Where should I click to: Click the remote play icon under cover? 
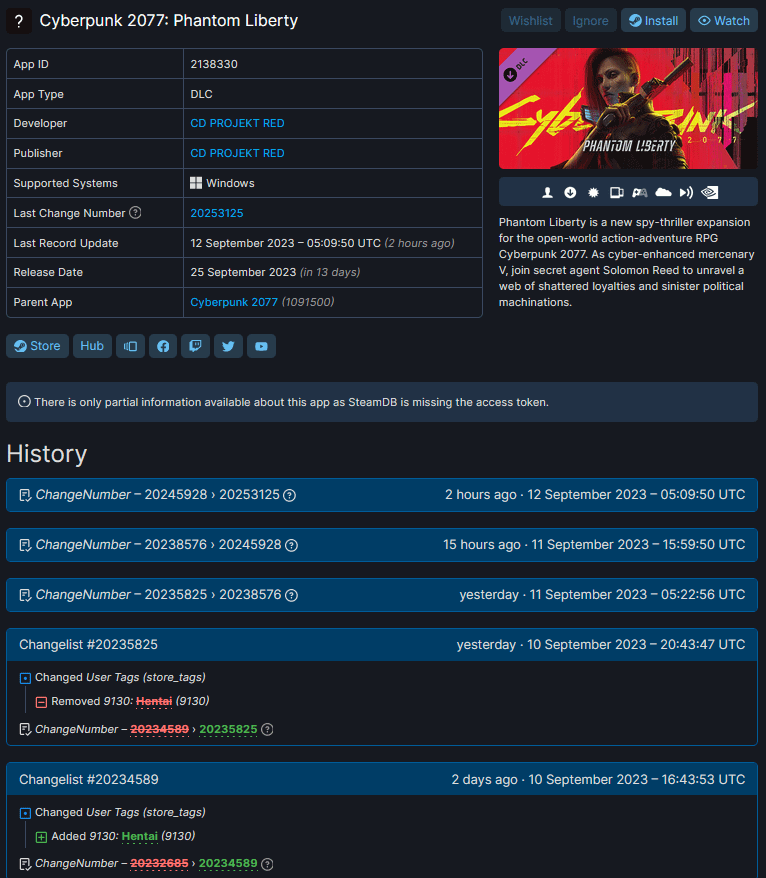[x=686, y=193]
